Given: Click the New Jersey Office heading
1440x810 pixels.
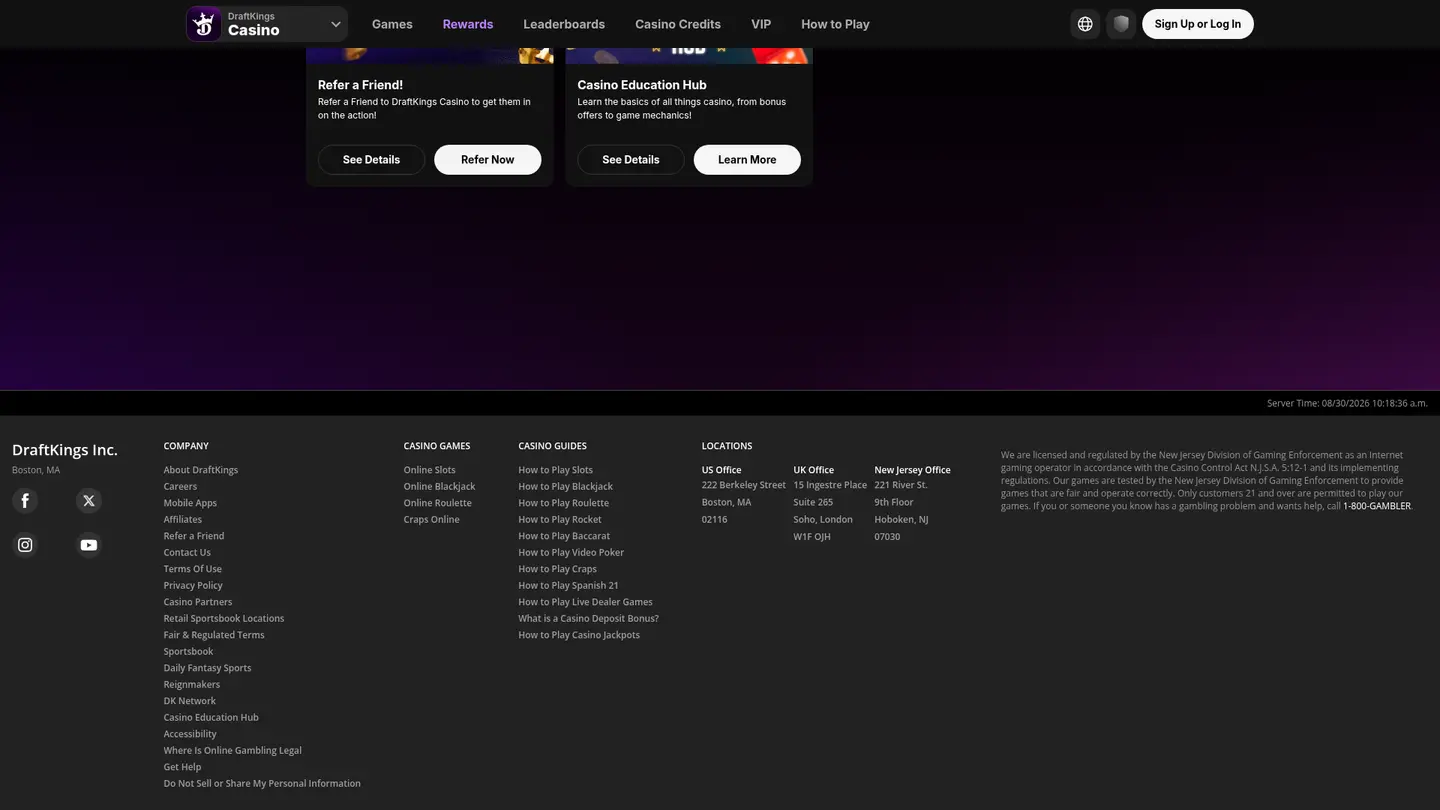Looking at the screenshot, I should pyautogui.click(x=913, y=470).
